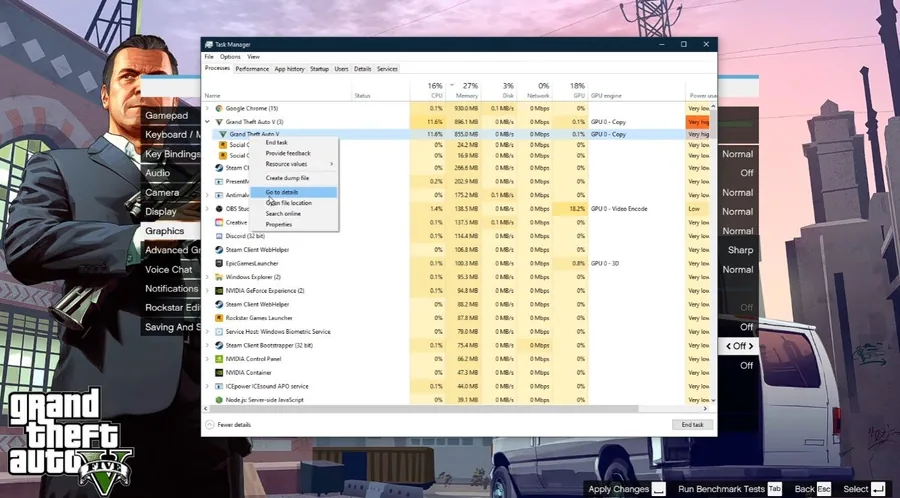The image size is (900, 498).
Task: Open the Options menu
Action: pos(230,57)
